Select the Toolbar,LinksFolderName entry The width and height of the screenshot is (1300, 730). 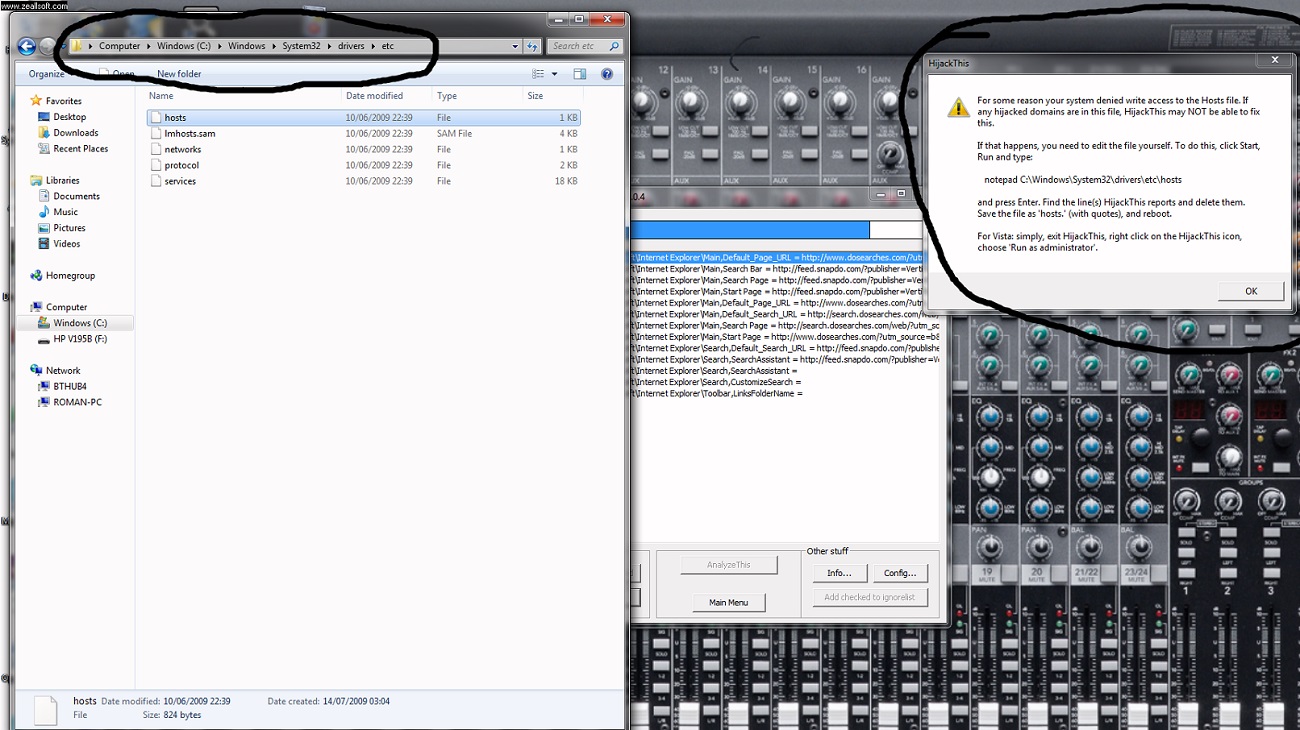click(x=718, y=393)
